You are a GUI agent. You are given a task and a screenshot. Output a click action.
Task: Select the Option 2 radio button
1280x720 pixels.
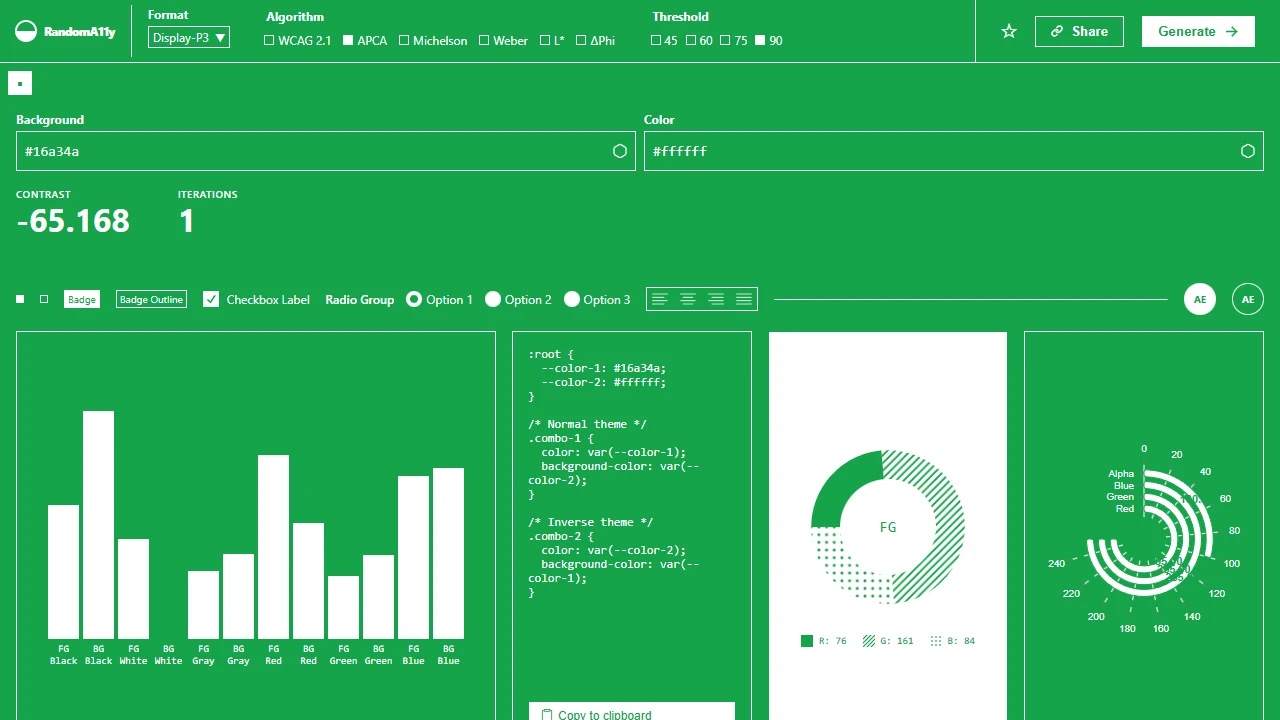click(493, 299)
